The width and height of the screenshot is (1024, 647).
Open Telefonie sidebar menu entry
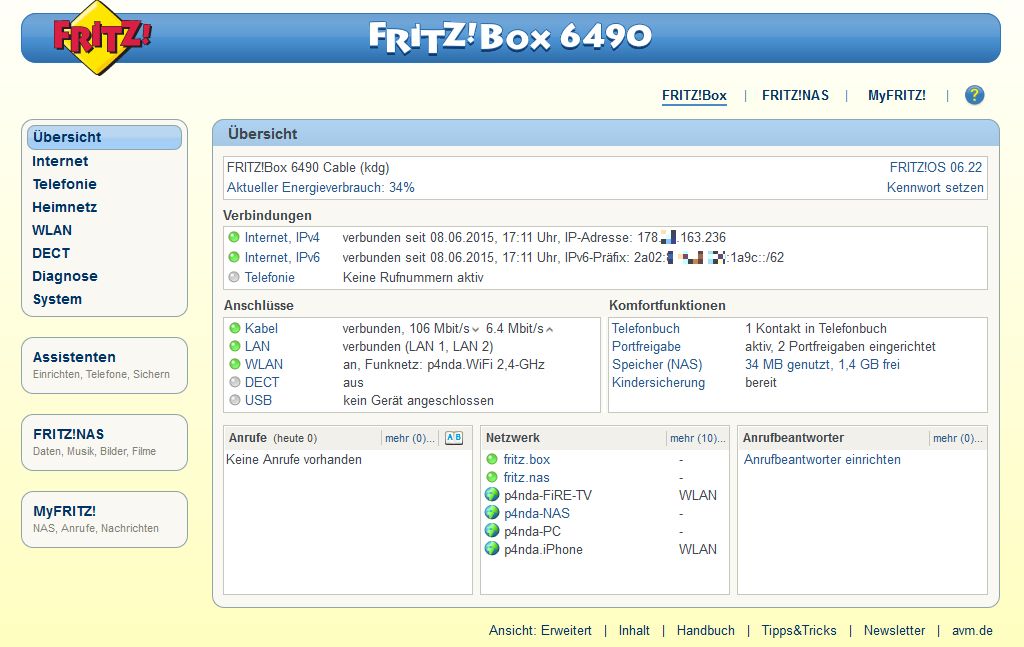tap(65, 184)
